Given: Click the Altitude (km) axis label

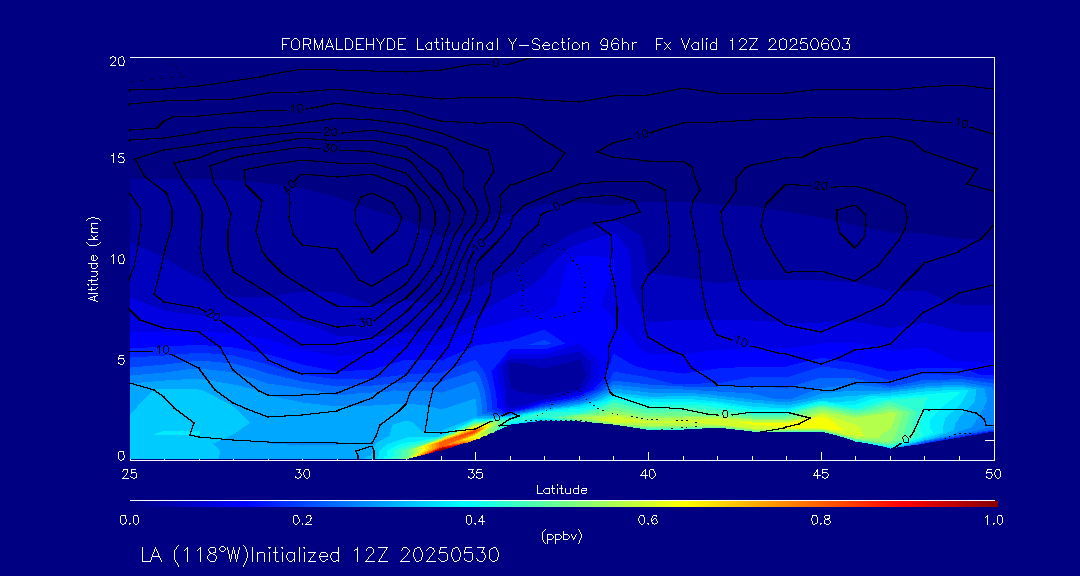Looking at the screenshot, I should click(x=93, y=259).
